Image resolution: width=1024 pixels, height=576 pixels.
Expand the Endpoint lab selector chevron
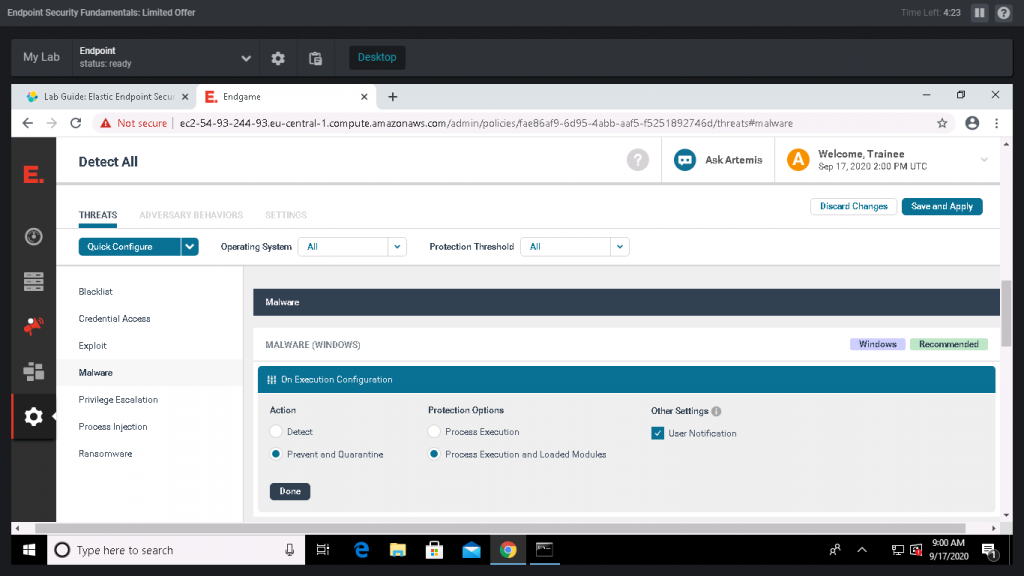(246, 58)
